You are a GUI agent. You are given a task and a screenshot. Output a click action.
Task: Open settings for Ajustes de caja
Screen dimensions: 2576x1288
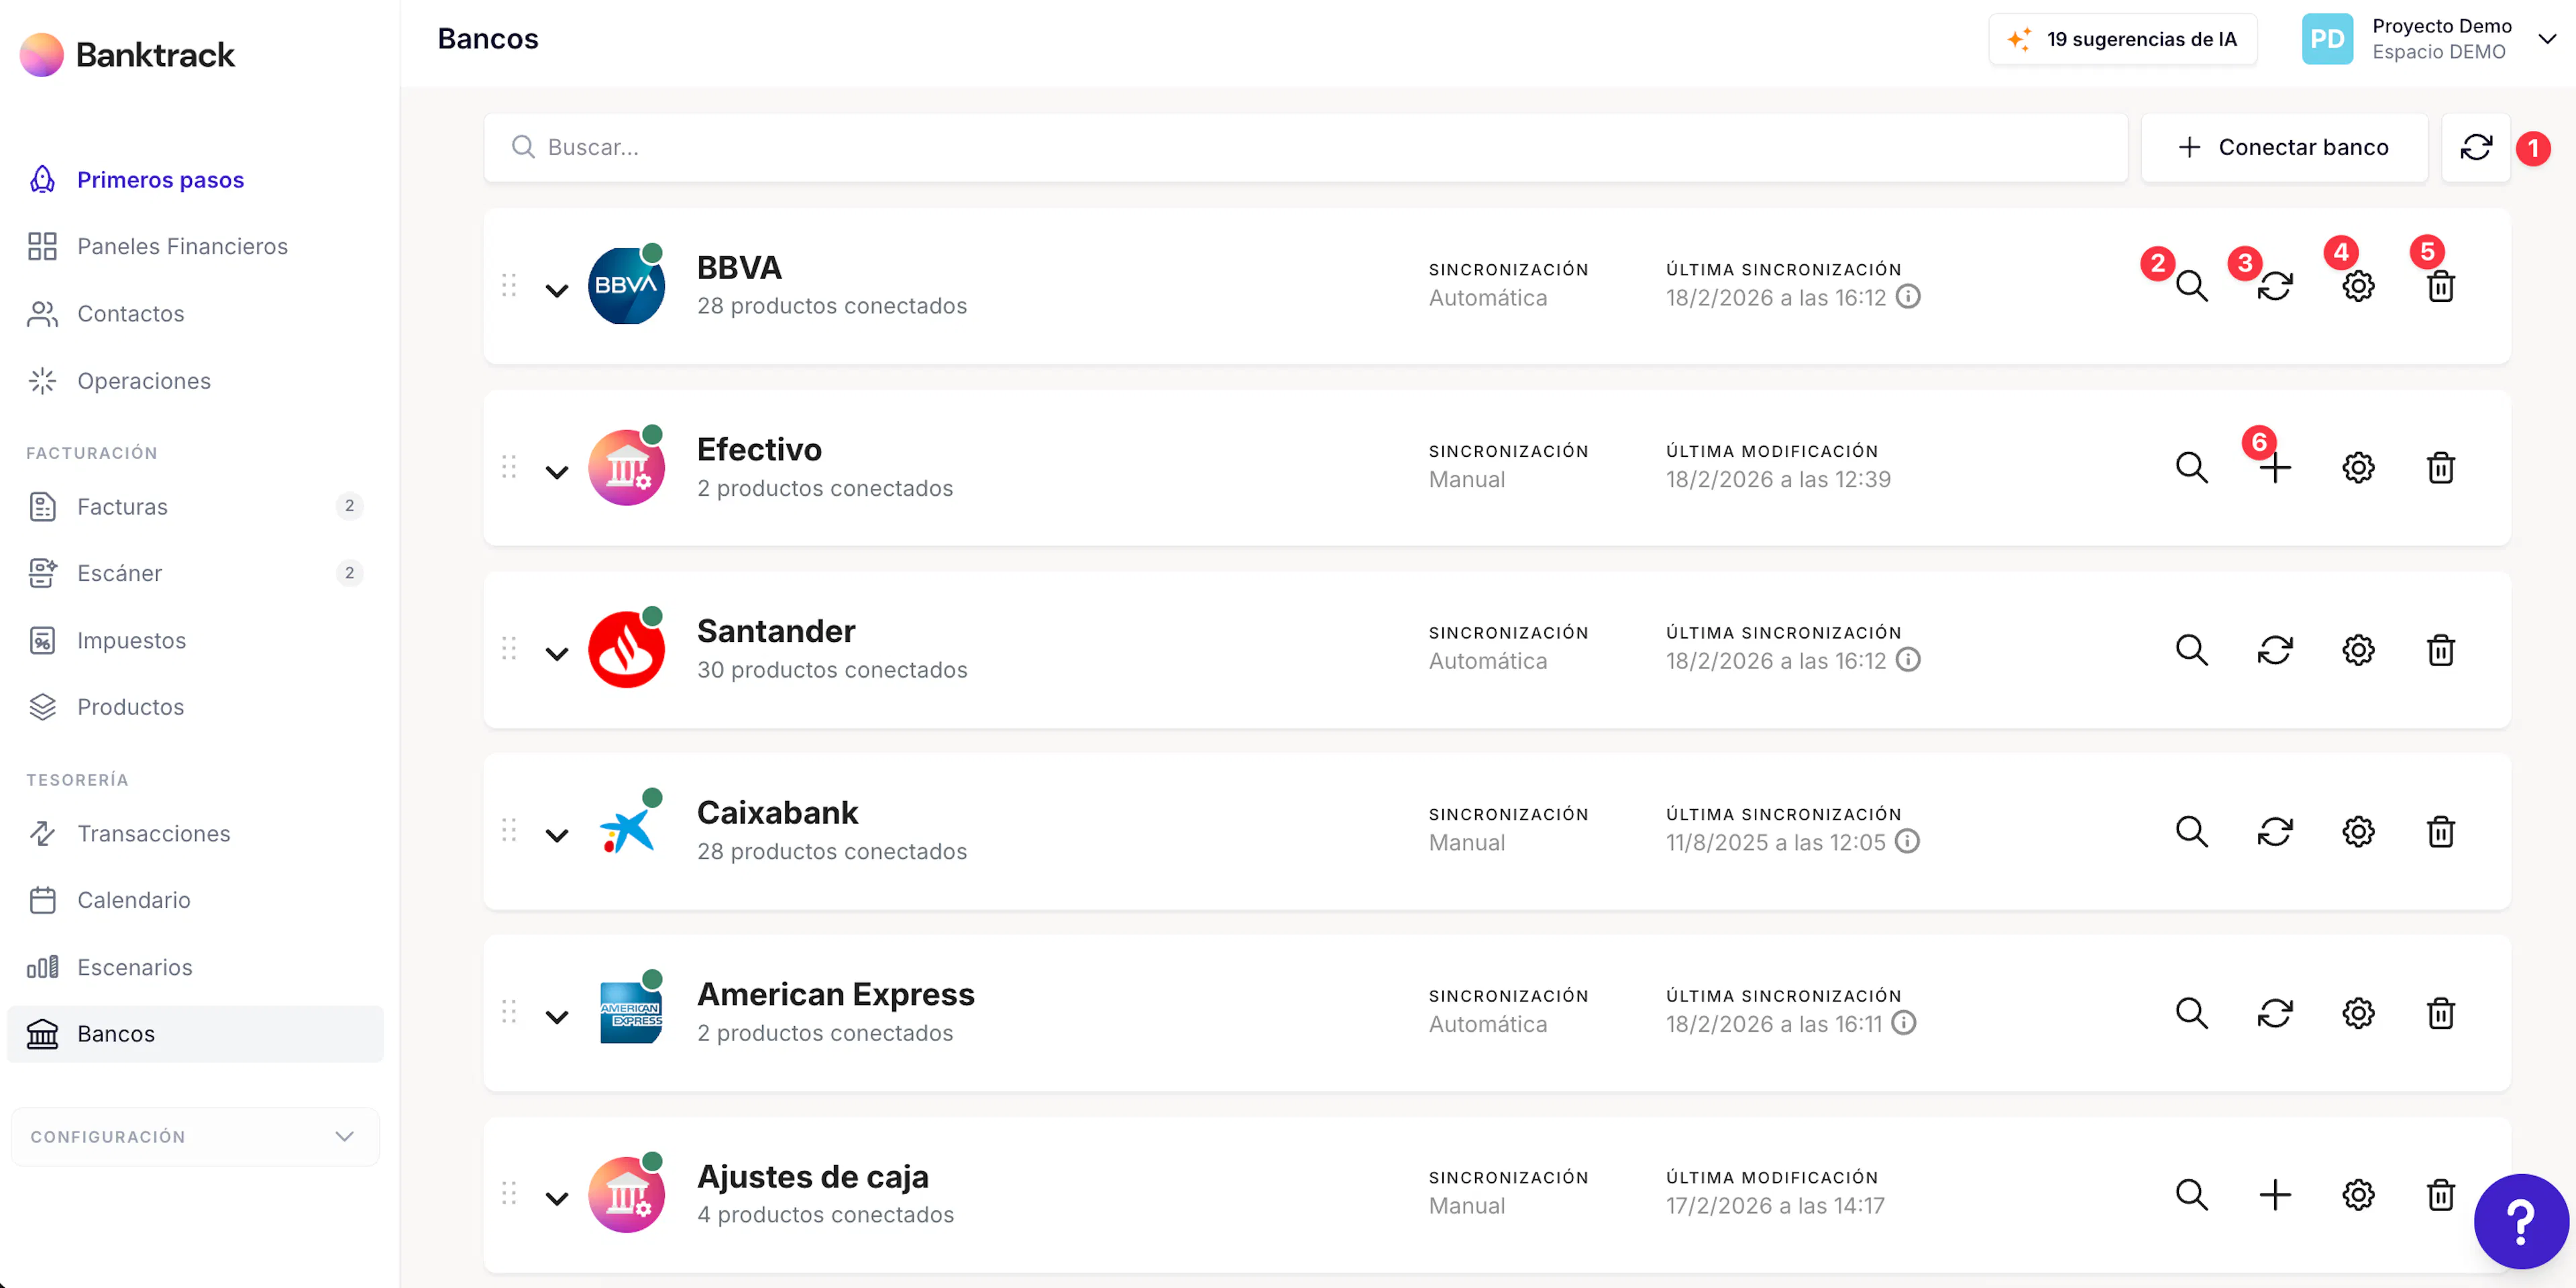2357,1195
